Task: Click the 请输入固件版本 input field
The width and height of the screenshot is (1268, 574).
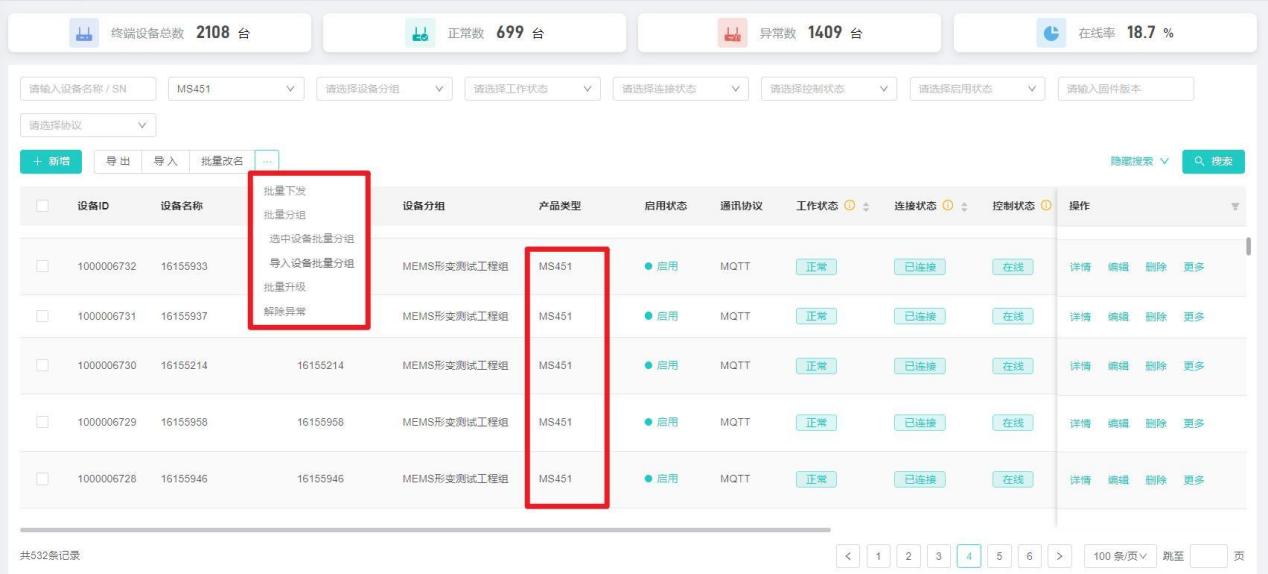Action: pos(1125,89)
